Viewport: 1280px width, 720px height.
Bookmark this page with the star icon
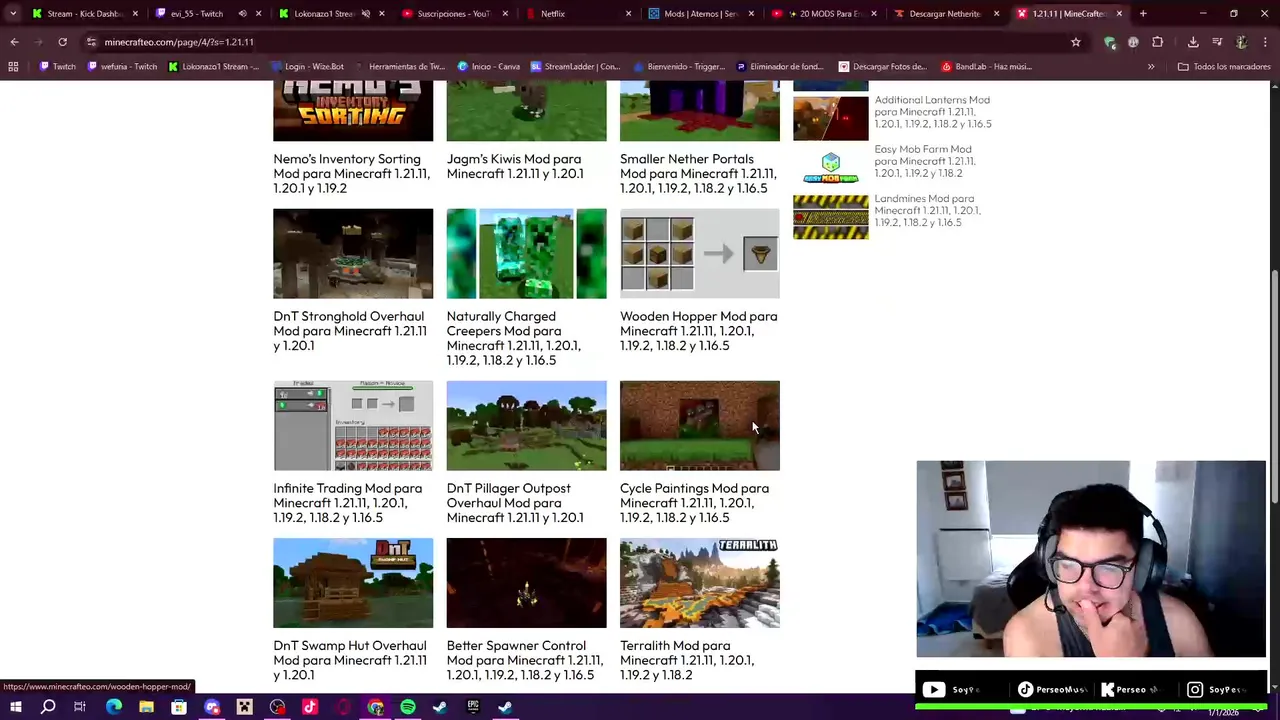click(x=1076, y=42)
